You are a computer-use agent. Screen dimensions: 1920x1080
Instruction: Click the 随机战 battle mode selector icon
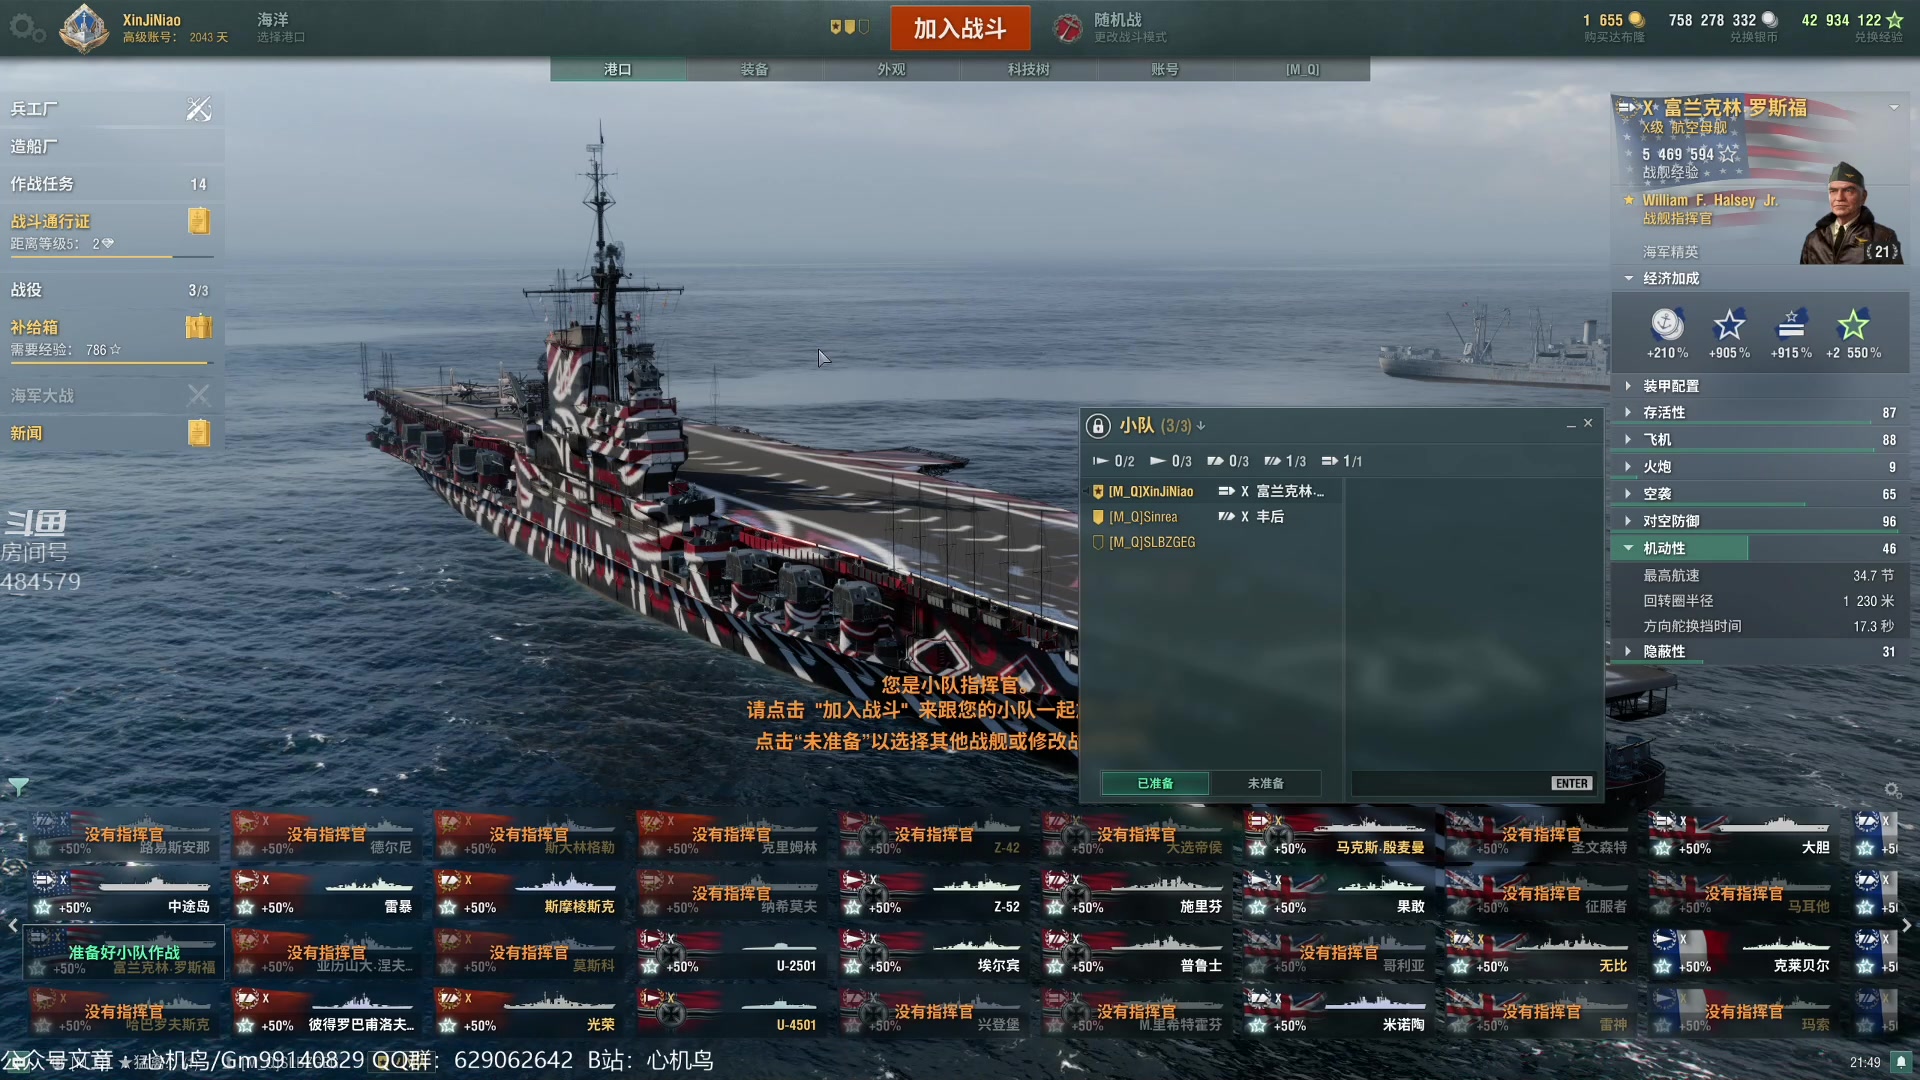(1068, 28)
